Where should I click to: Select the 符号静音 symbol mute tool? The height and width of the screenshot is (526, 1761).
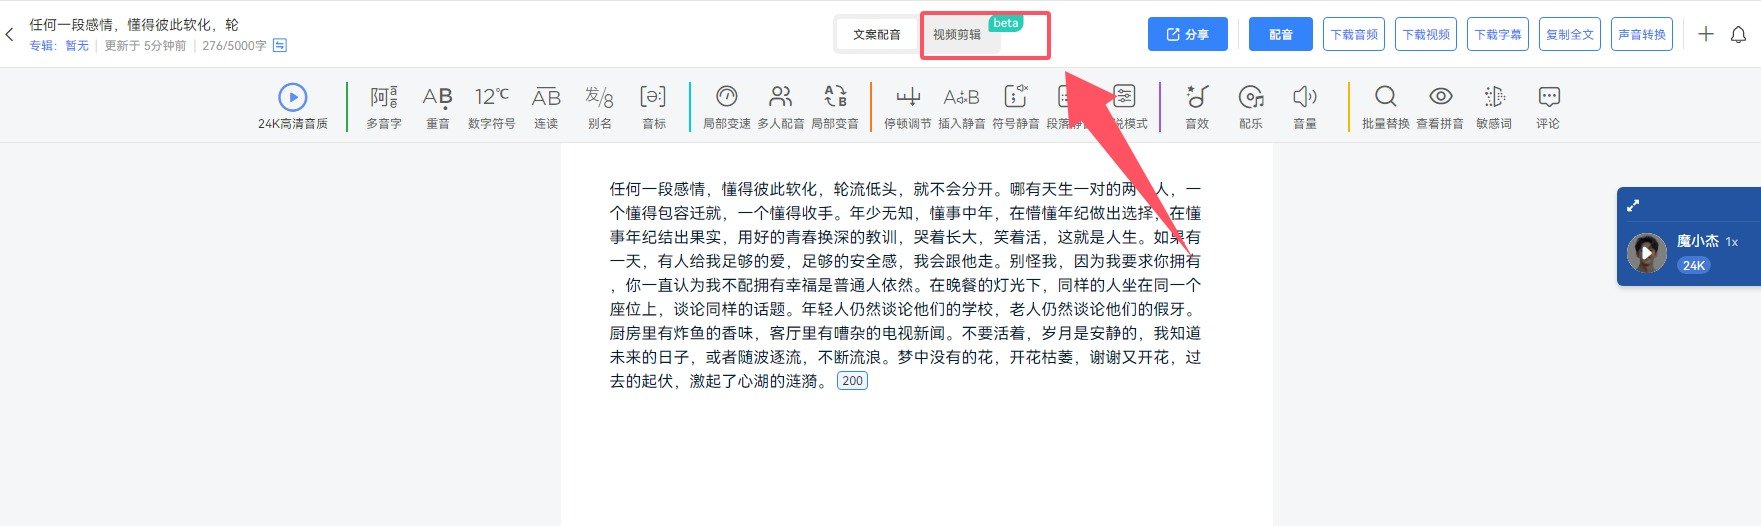pos(1016,107)
